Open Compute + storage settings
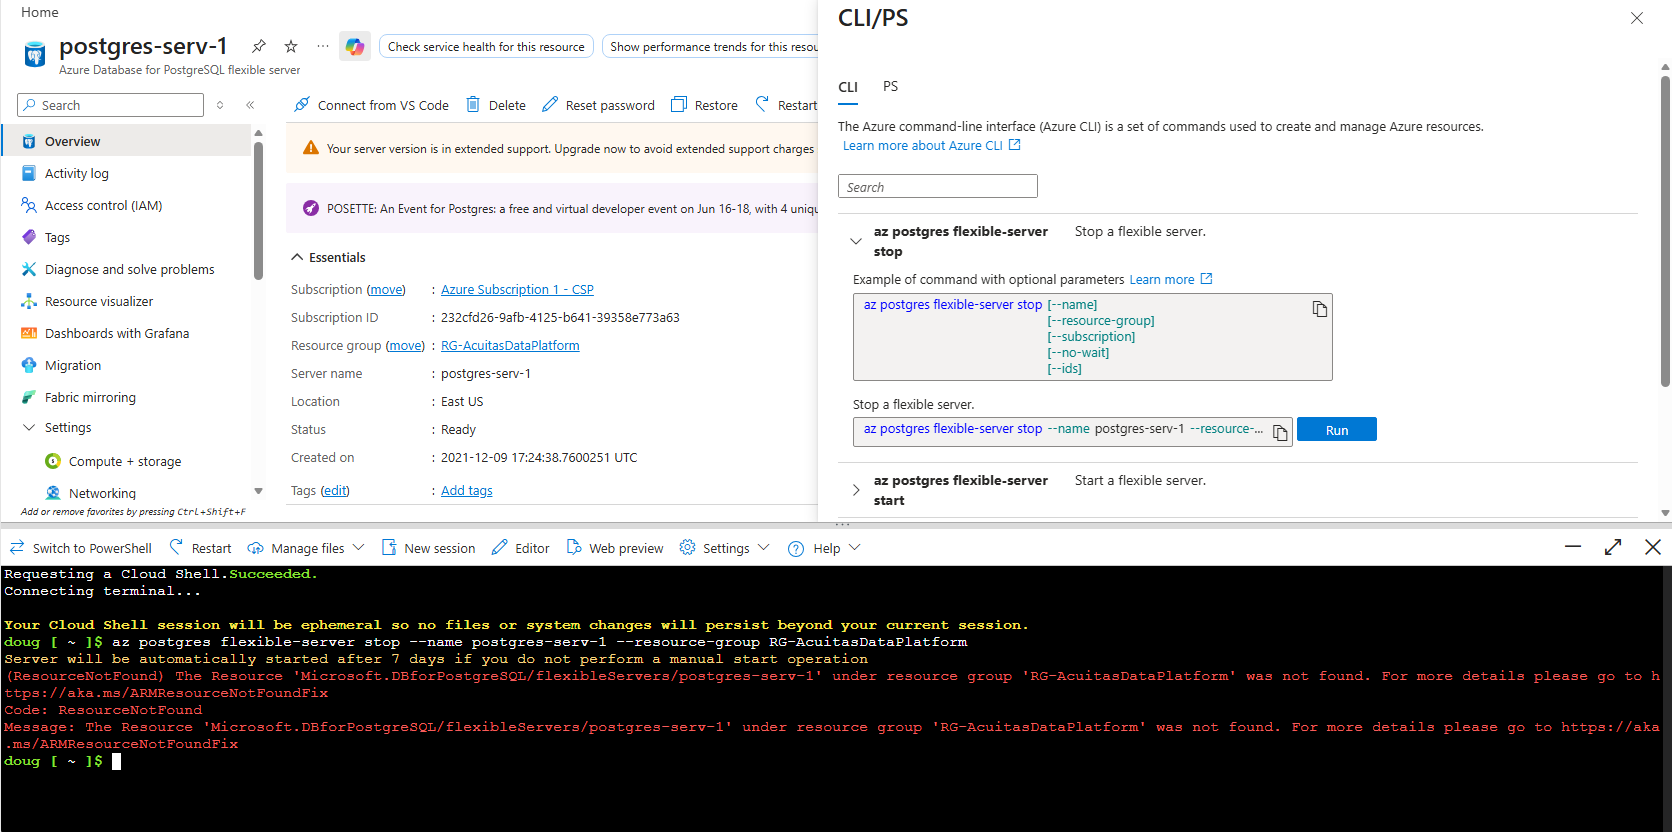This screenshot has height=832, width=1672. coord(127,461)
